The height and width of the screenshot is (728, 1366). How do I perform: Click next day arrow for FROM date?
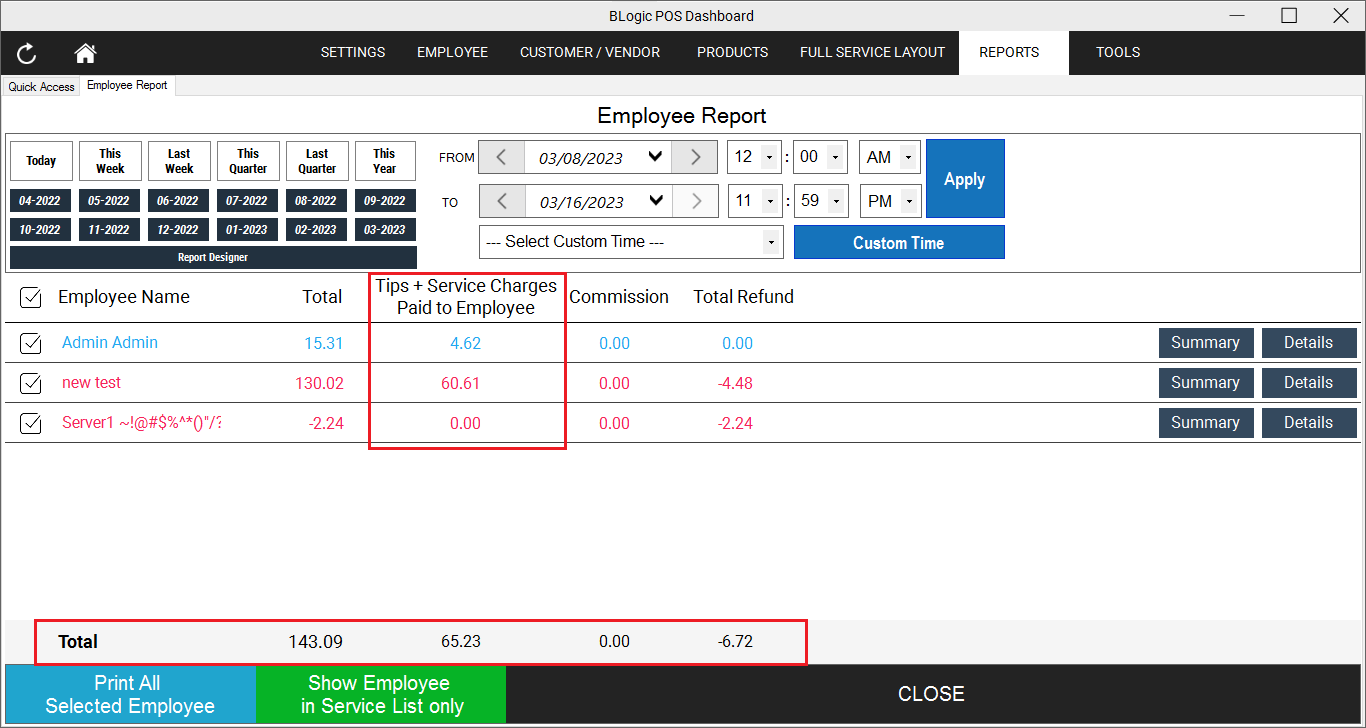click(x=695, y=157)
